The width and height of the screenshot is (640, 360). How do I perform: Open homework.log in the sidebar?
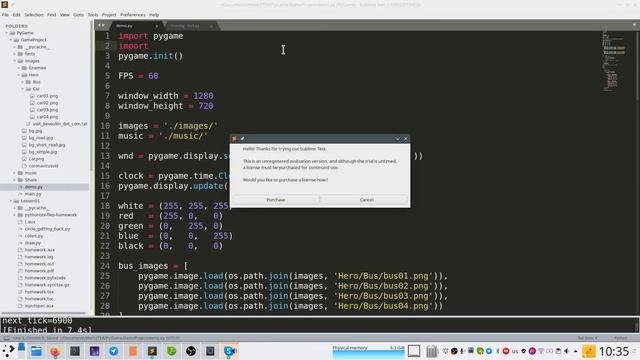39,257
